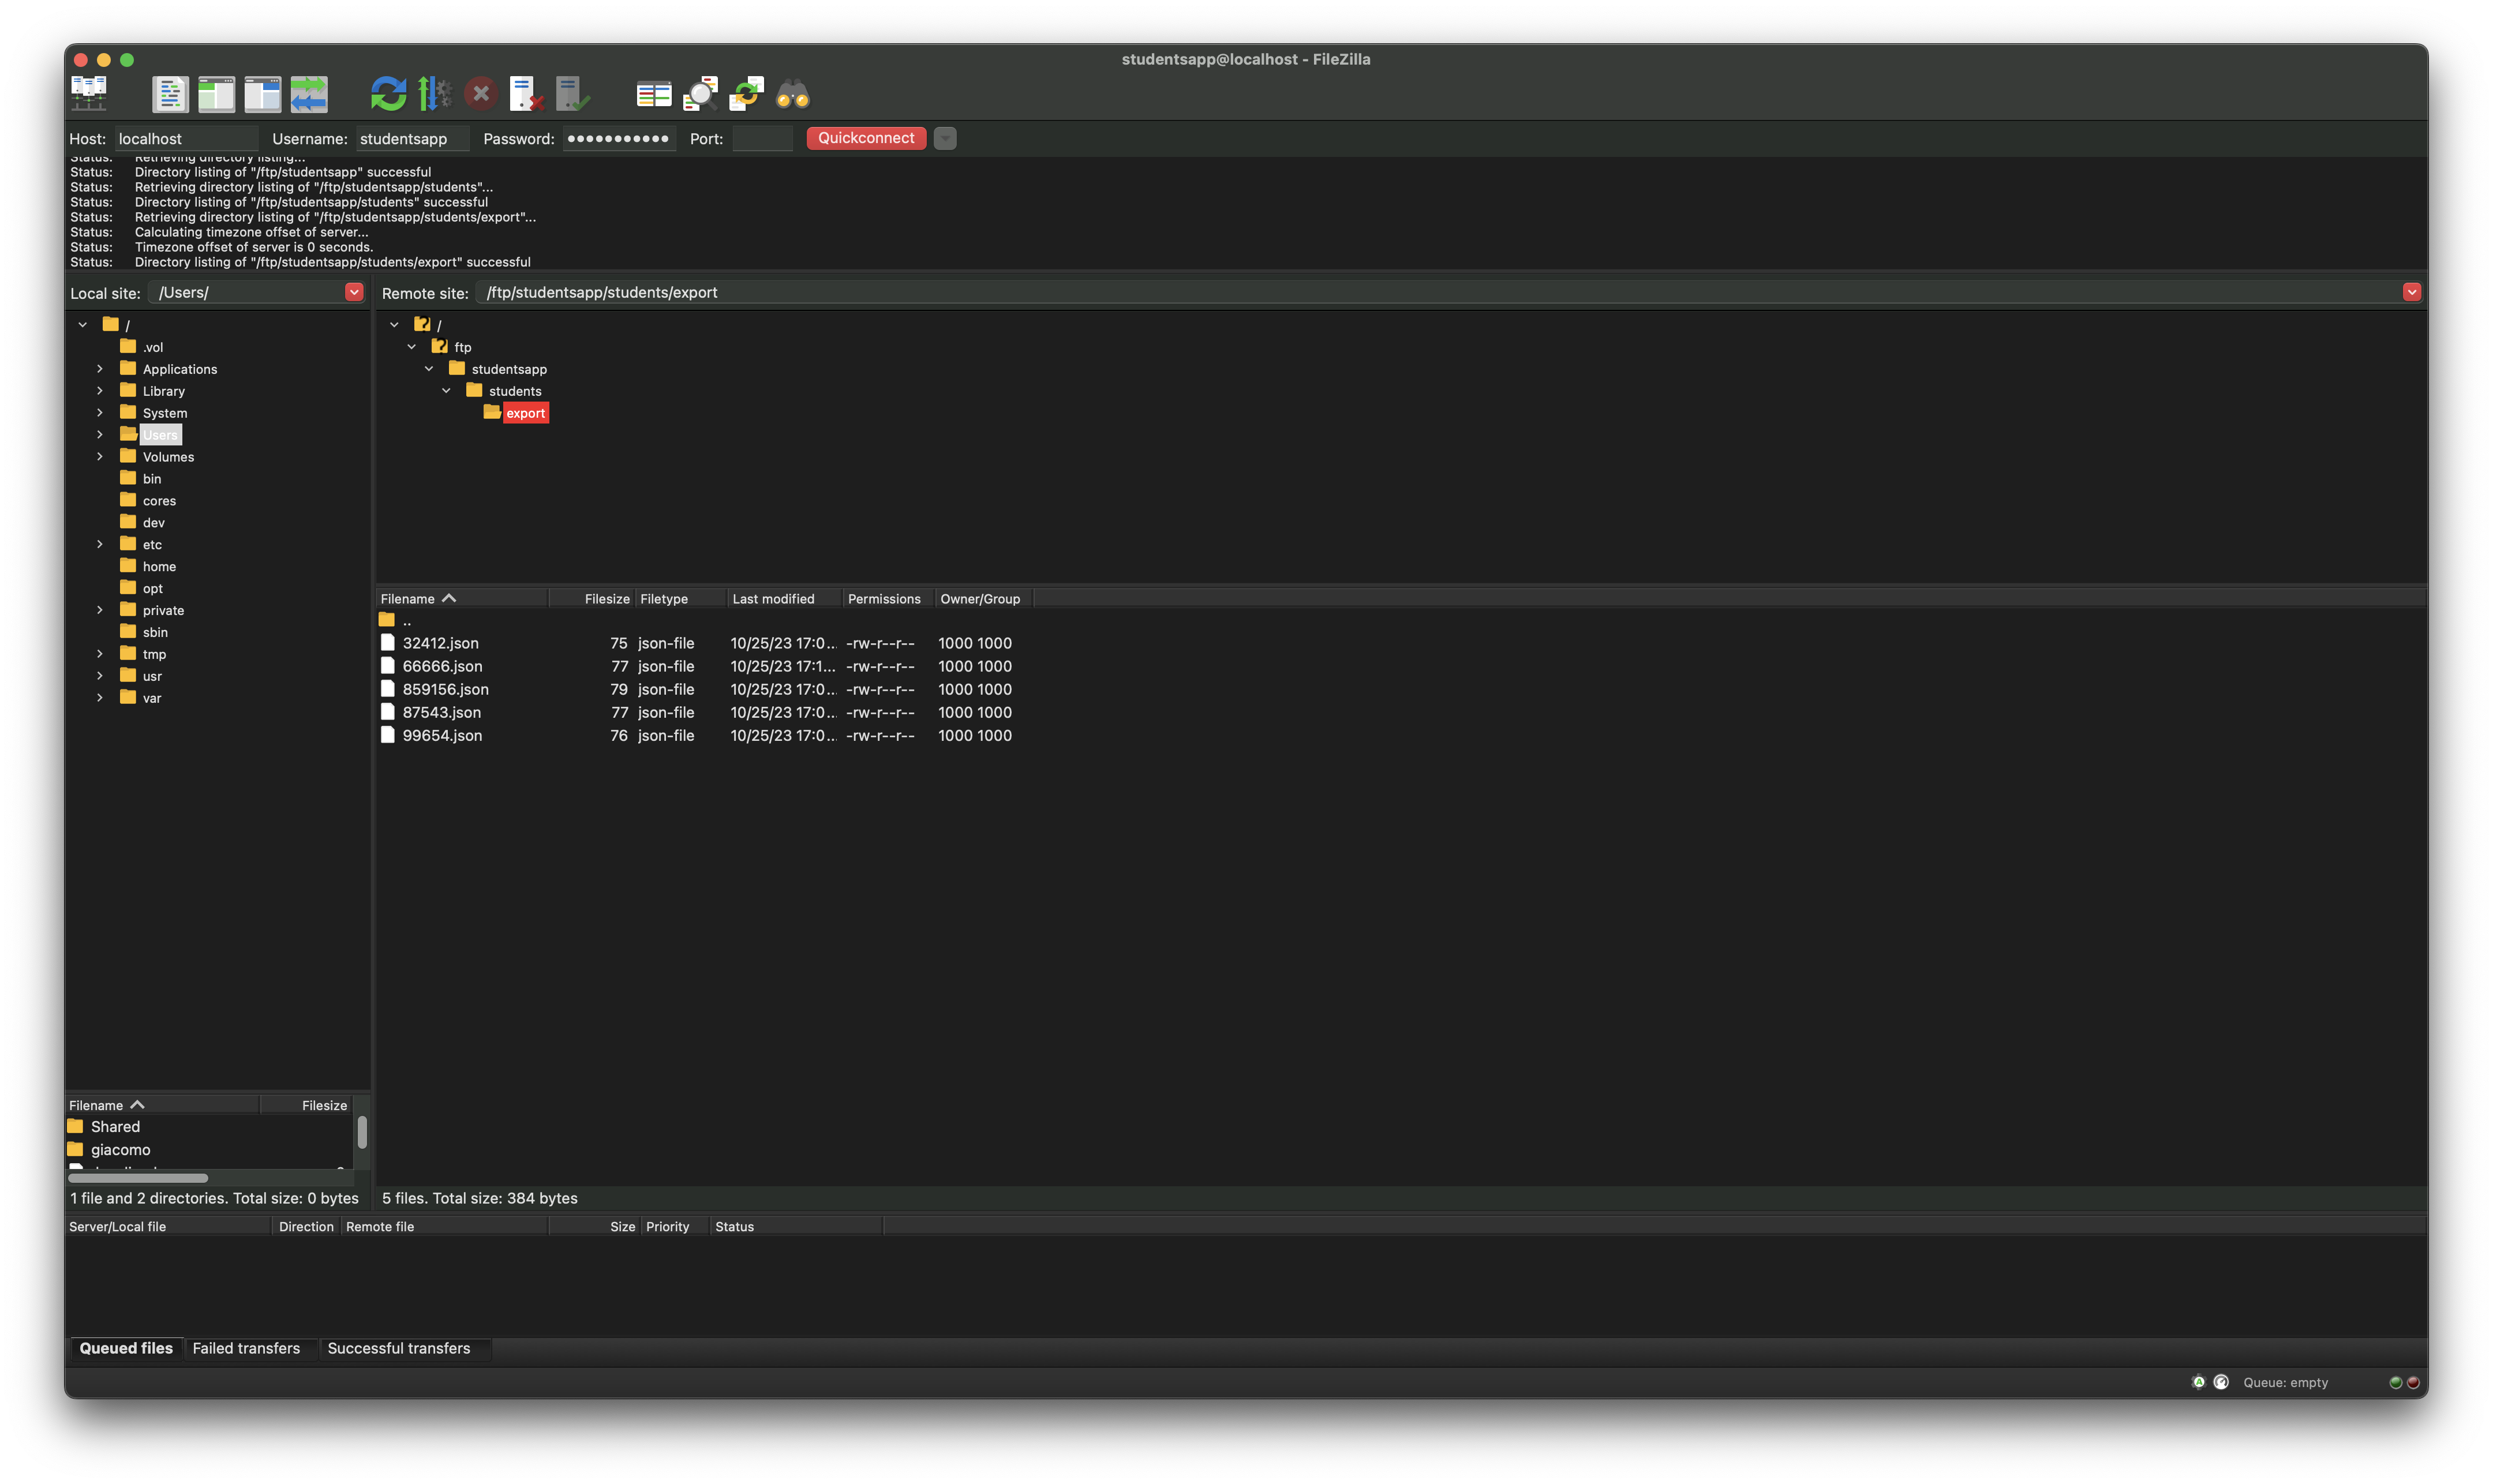Screen dimensions: 2493x1484
Task: Open the Remote site path dropdown
Action: coord(2411,292)
